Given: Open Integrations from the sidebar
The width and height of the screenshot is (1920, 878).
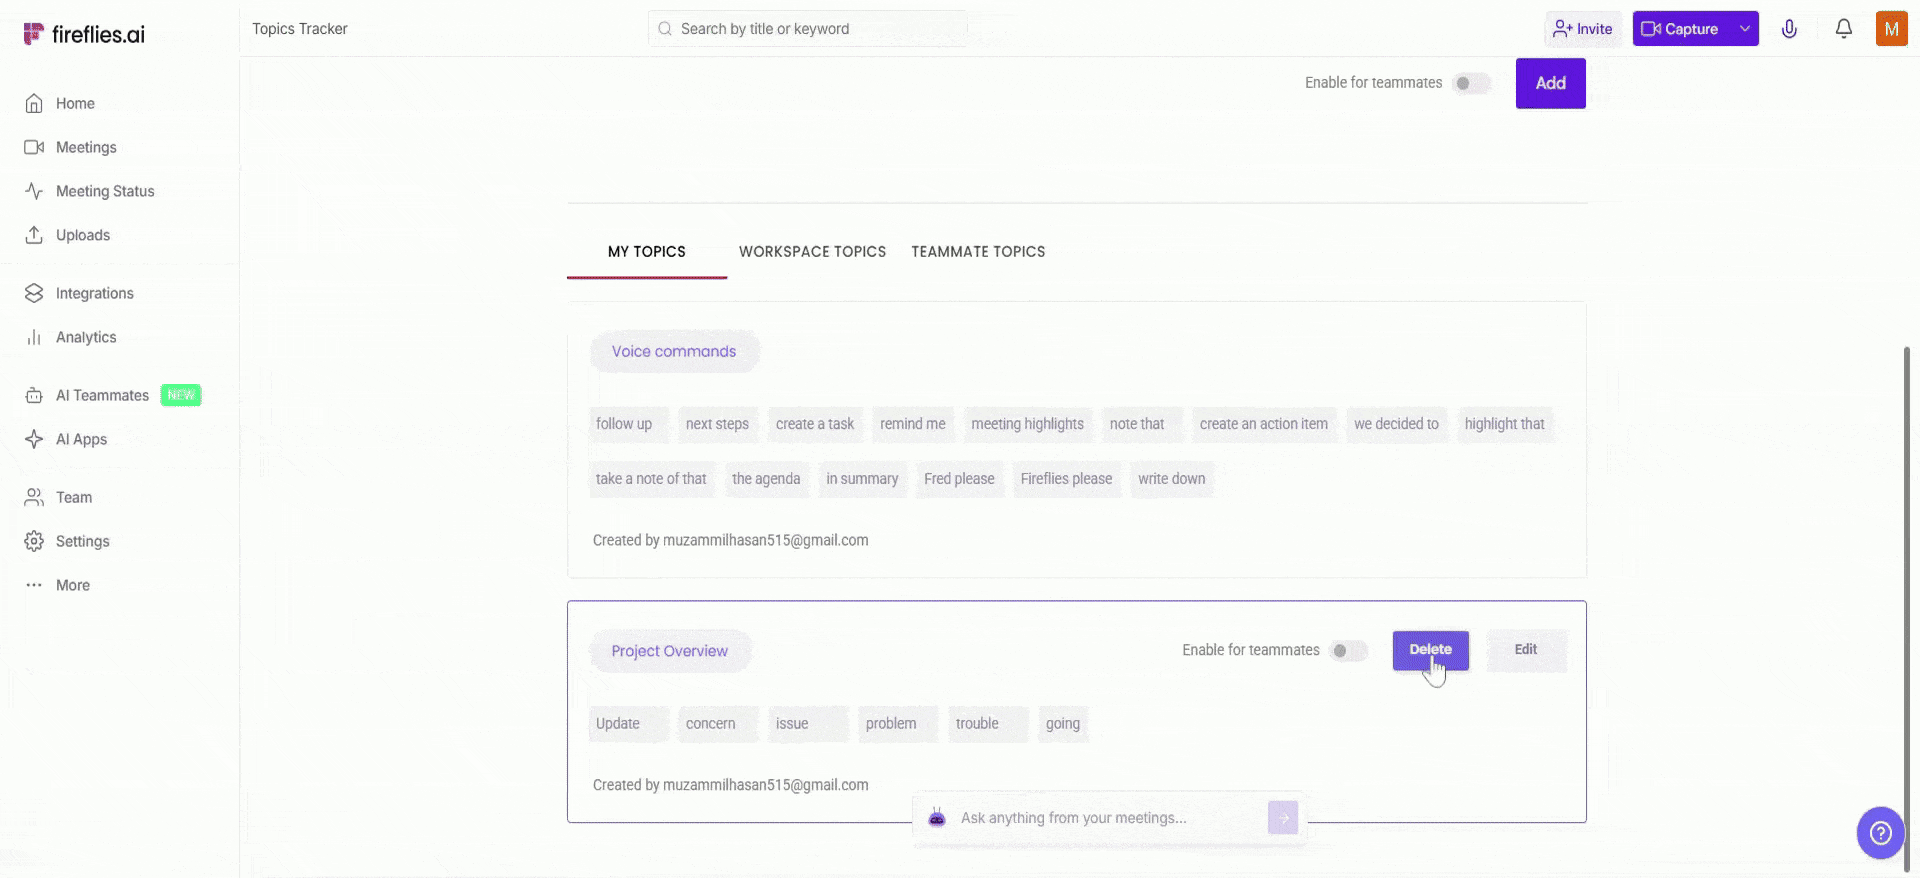Looking at the screenshot, I should pos(94,293).
